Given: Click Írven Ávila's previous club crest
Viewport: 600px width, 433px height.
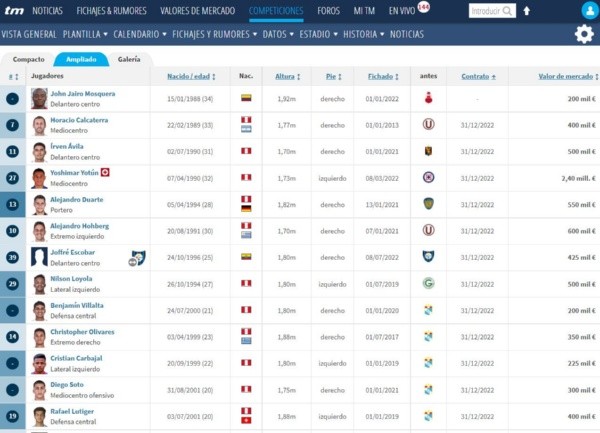Looking at the screenshot, I should pyautogui.click(x=428, y=151).
